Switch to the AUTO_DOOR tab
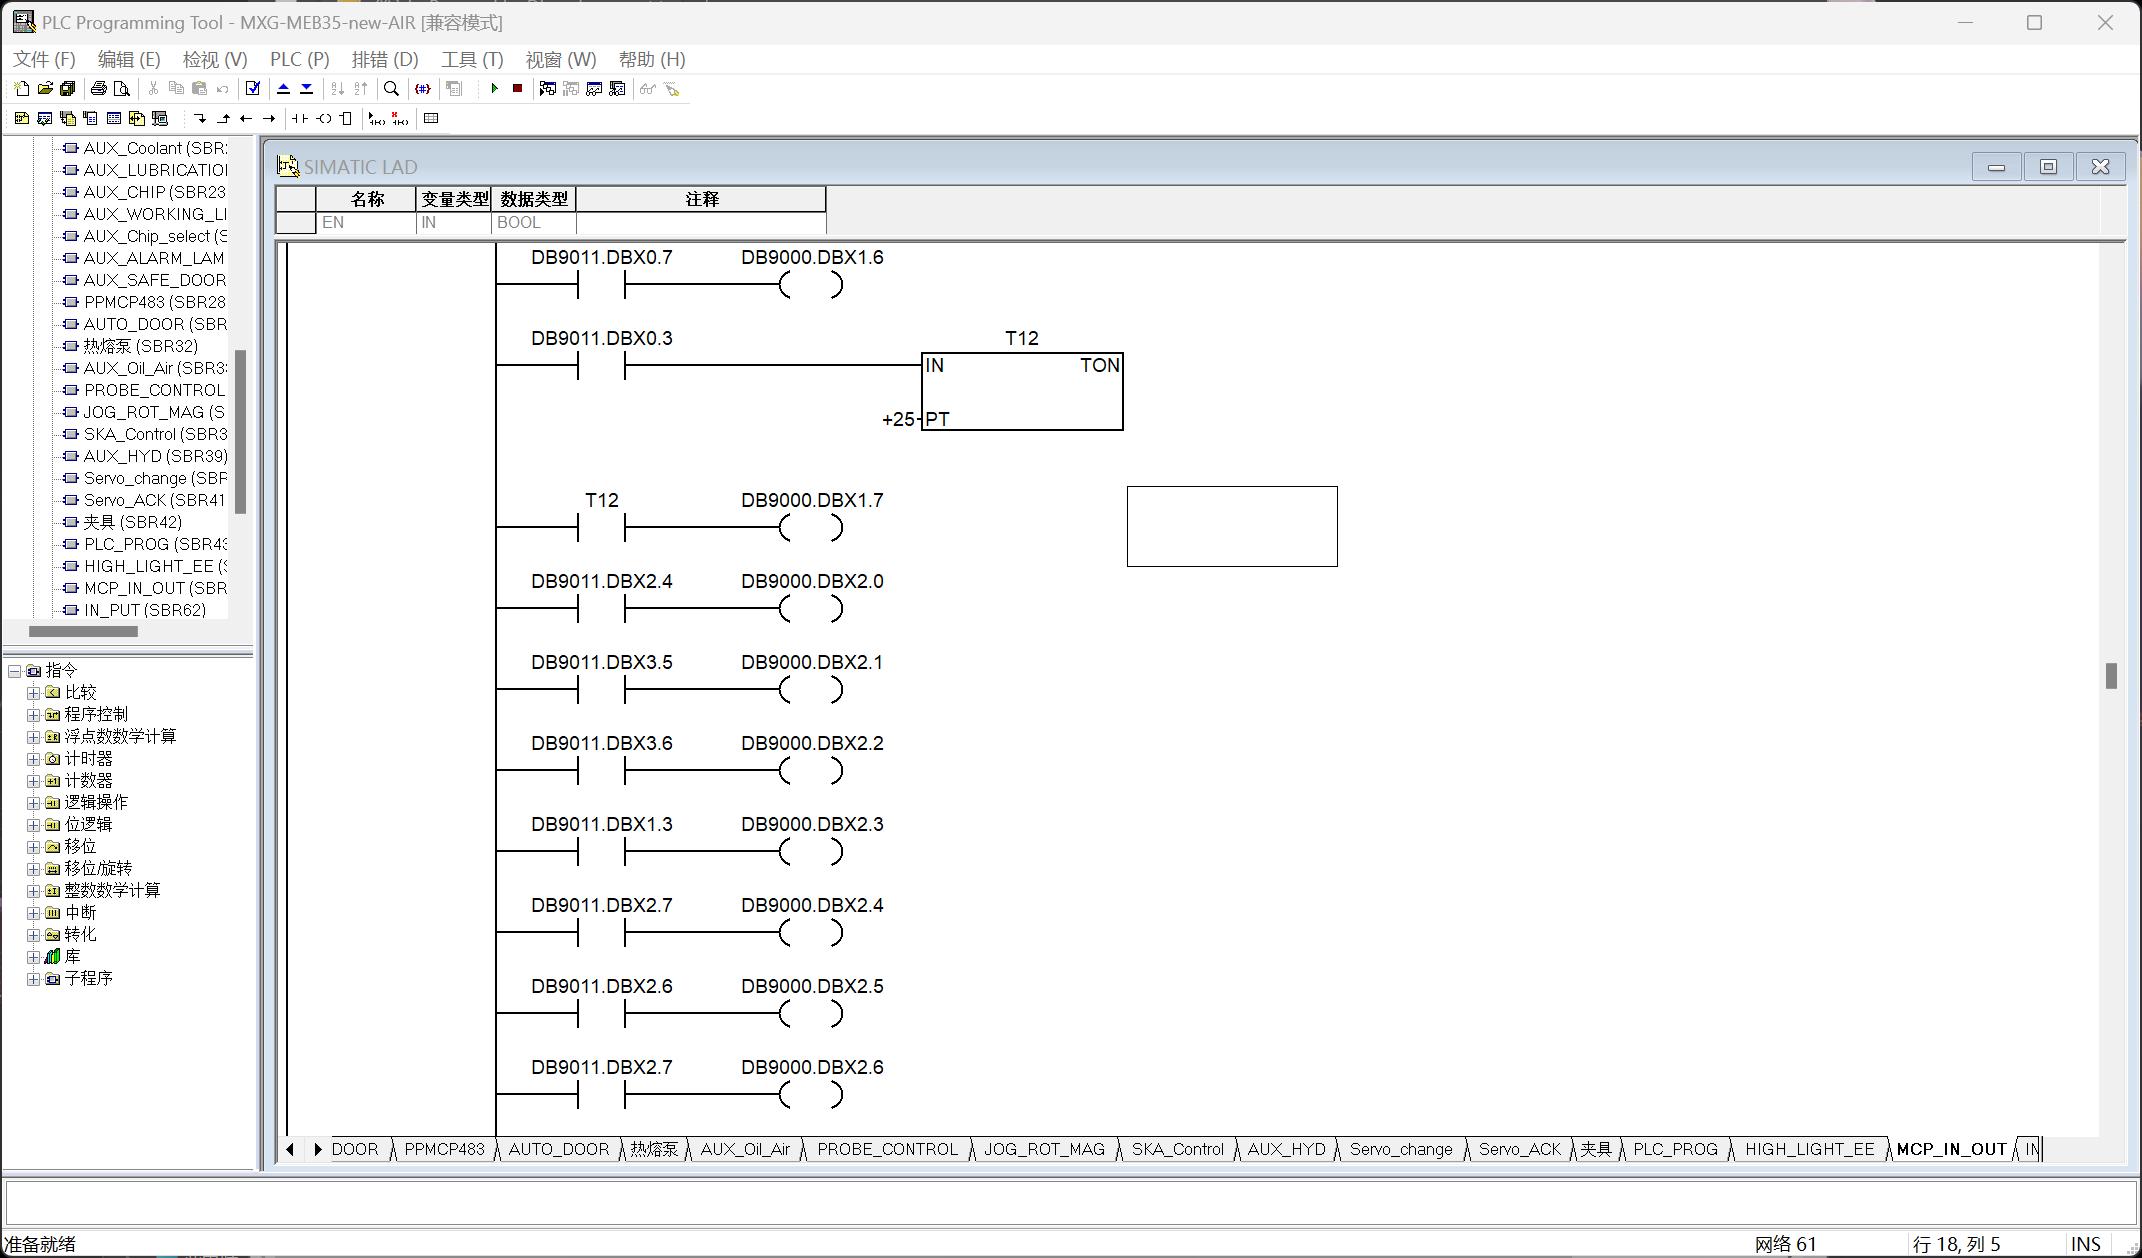Screen dimensions: 2142x1258 [x=558, y=1150]
